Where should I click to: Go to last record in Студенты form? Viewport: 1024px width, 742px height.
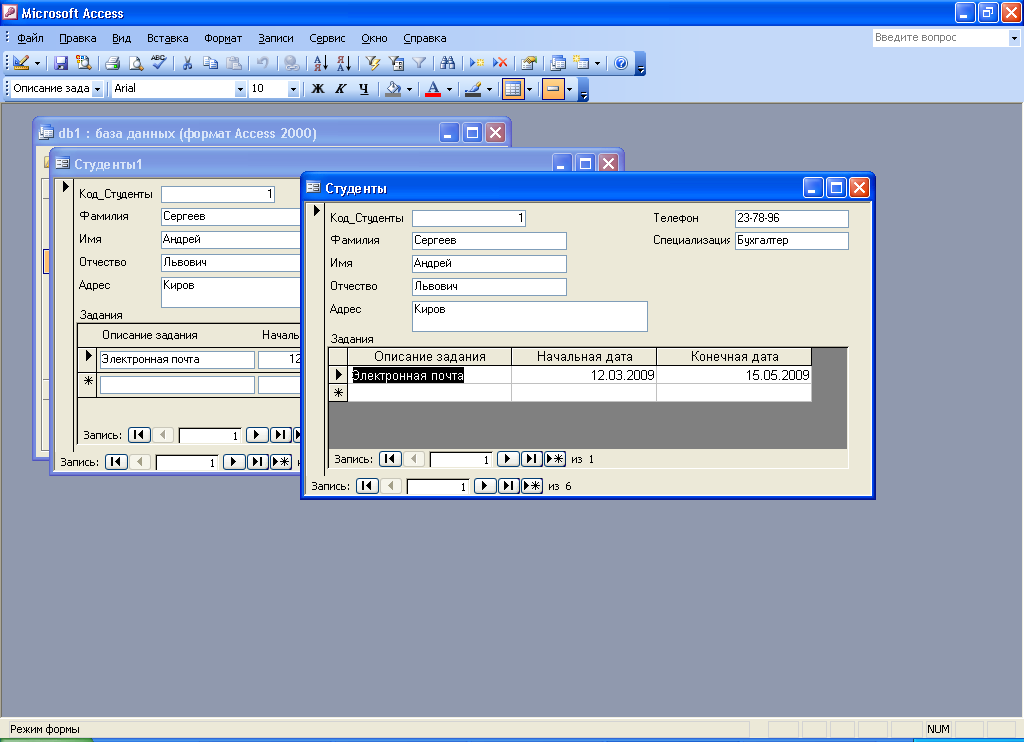coord(508,486)
